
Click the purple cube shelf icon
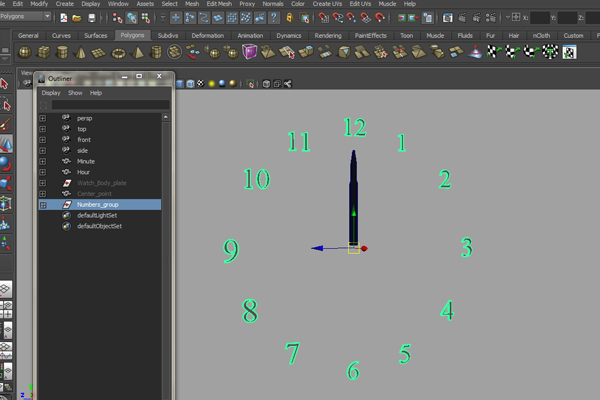coord(249,52)
